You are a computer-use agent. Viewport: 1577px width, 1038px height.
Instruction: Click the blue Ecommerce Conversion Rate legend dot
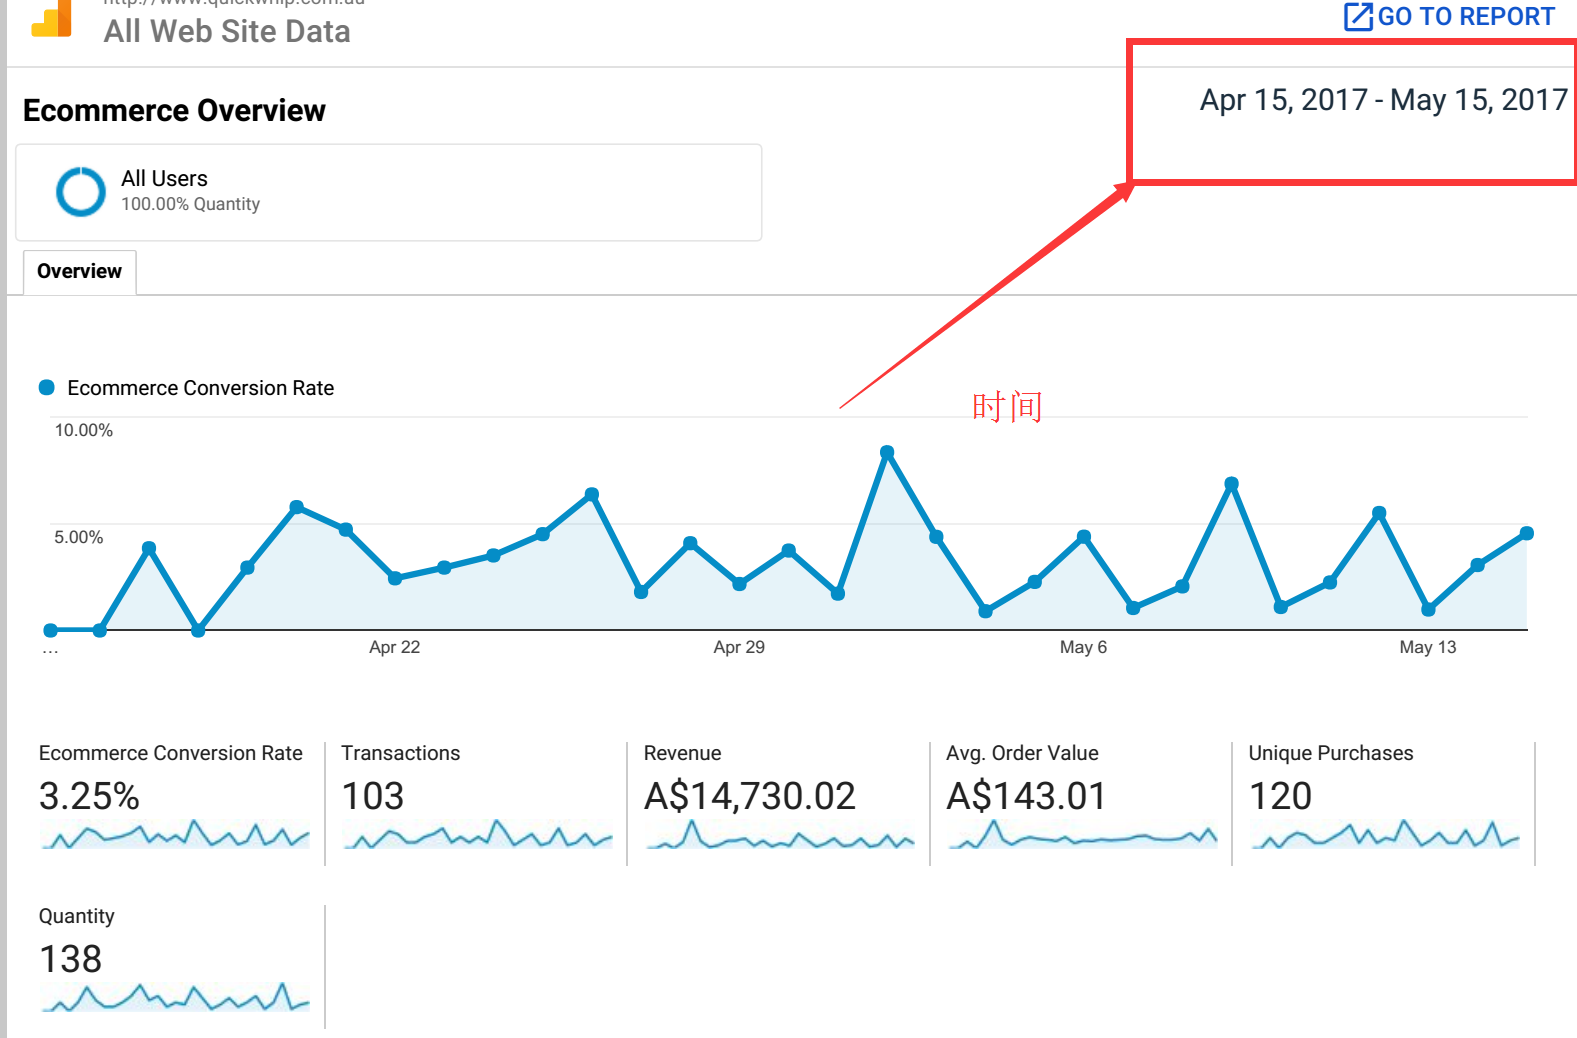click(46, 388)
